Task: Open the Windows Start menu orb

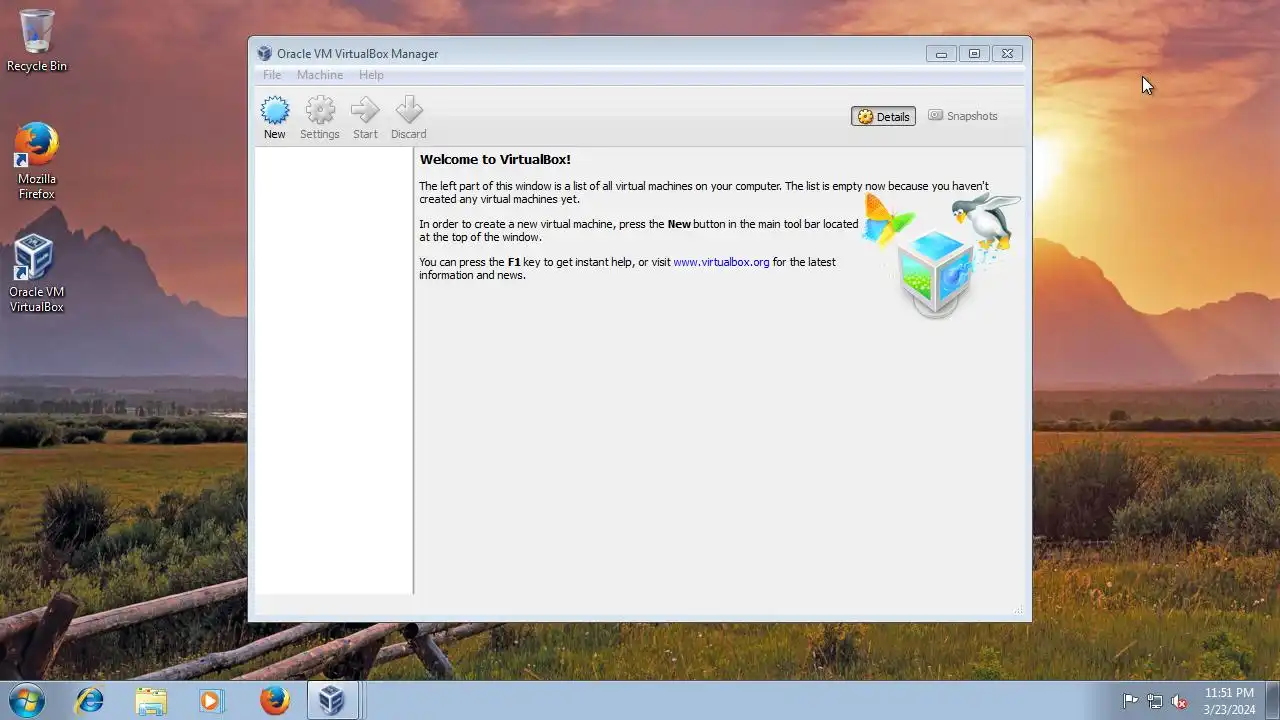Action: [27, 700]
